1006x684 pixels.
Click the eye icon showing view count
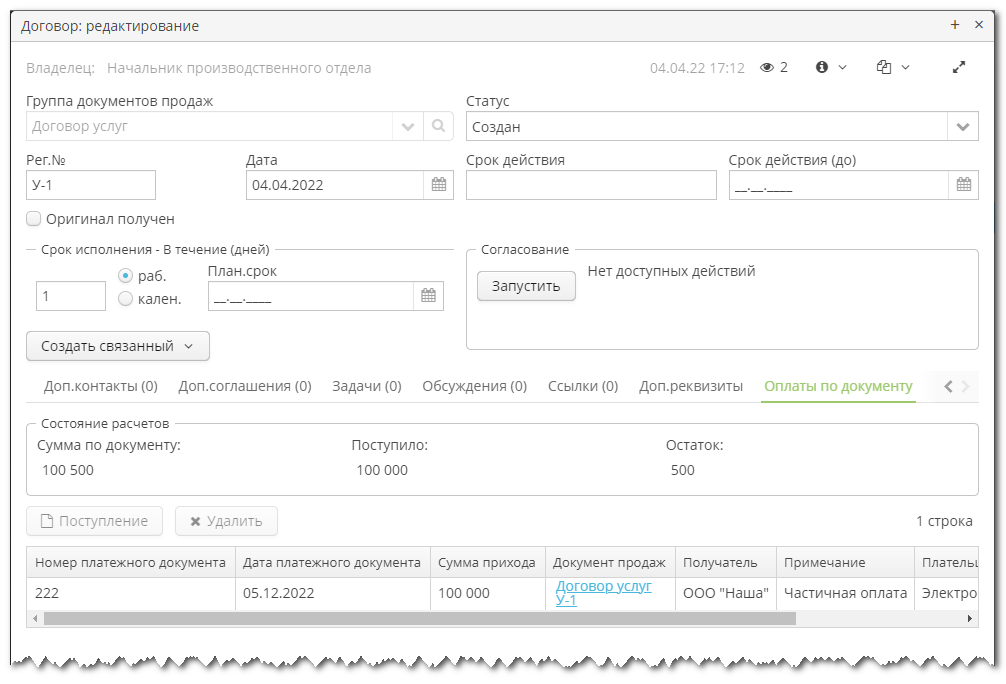[765, 67]
